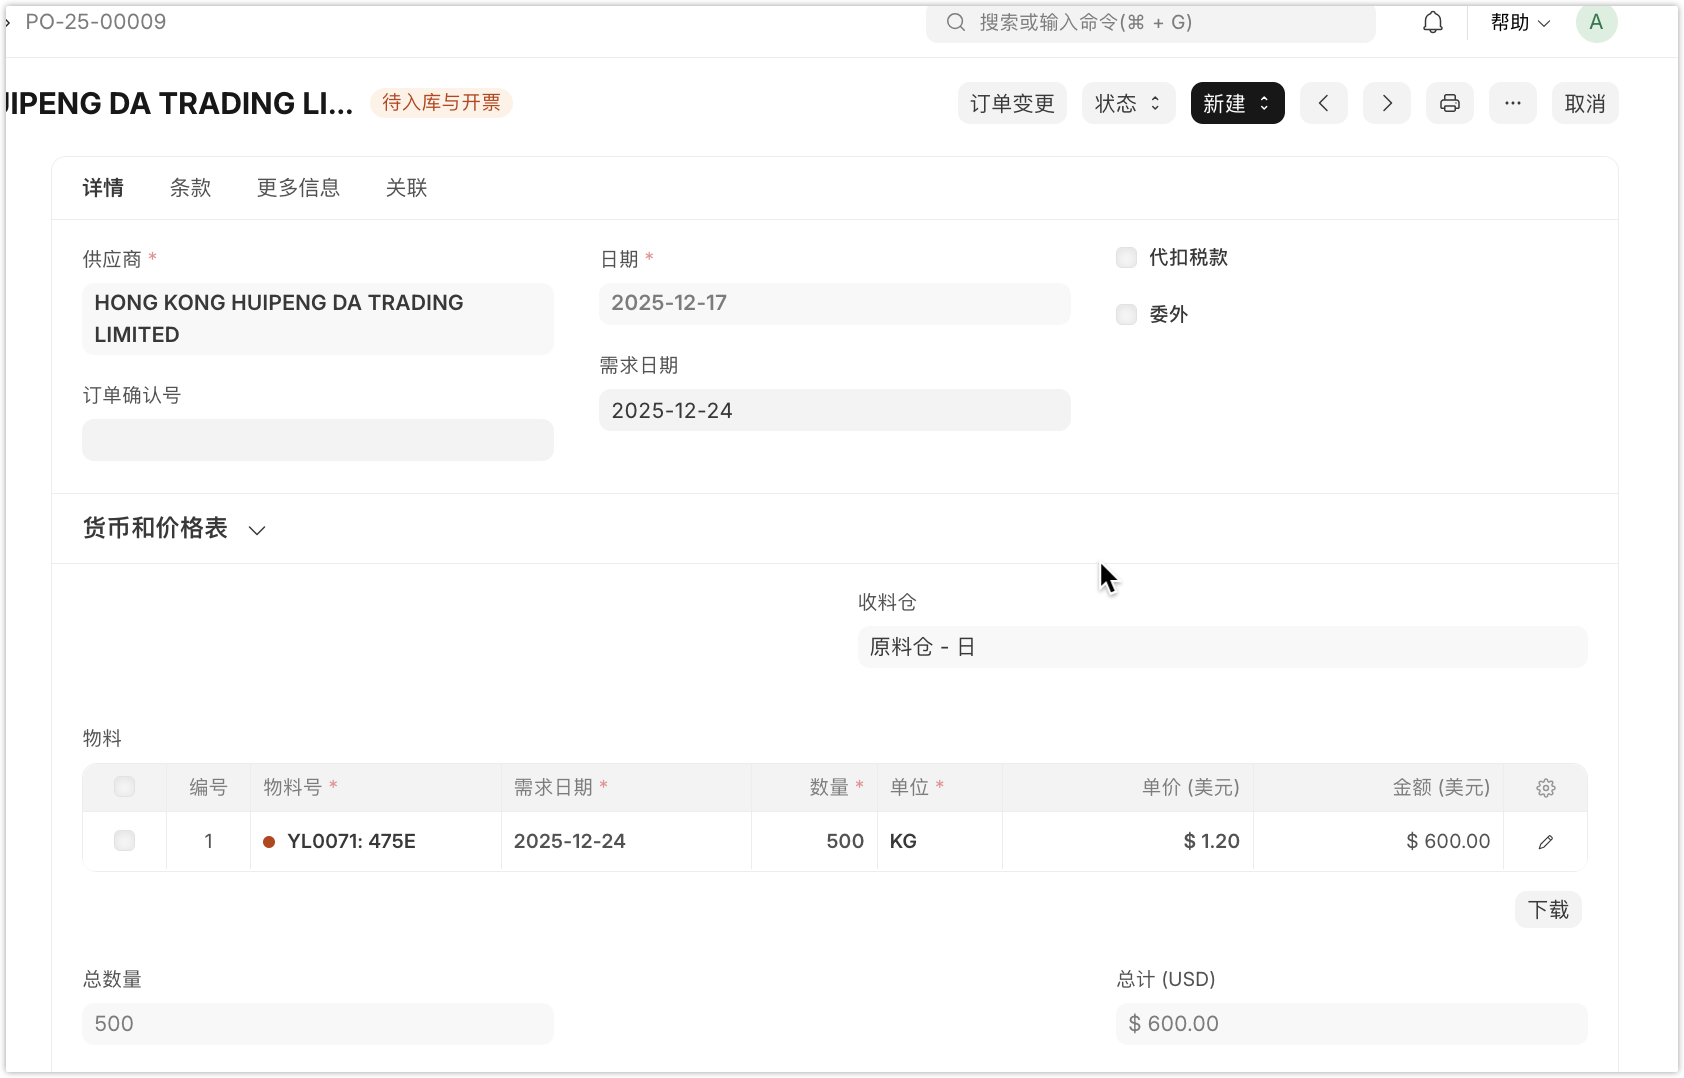Select the row 1 checkbox for YL0071
This screenshot has height=1078, width=1684.
click(124, 841)
